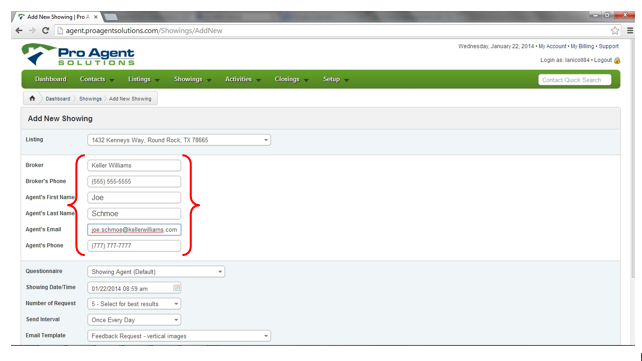Click the Broker input field
Viewport: 642px width, 361px height.
[134, 165]
